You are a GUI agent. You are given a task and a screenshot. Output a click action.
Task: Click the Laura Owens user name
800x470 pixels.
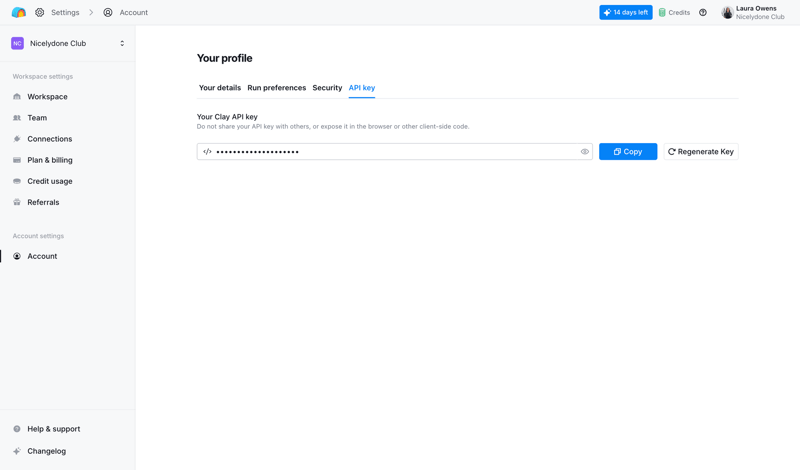756,8
